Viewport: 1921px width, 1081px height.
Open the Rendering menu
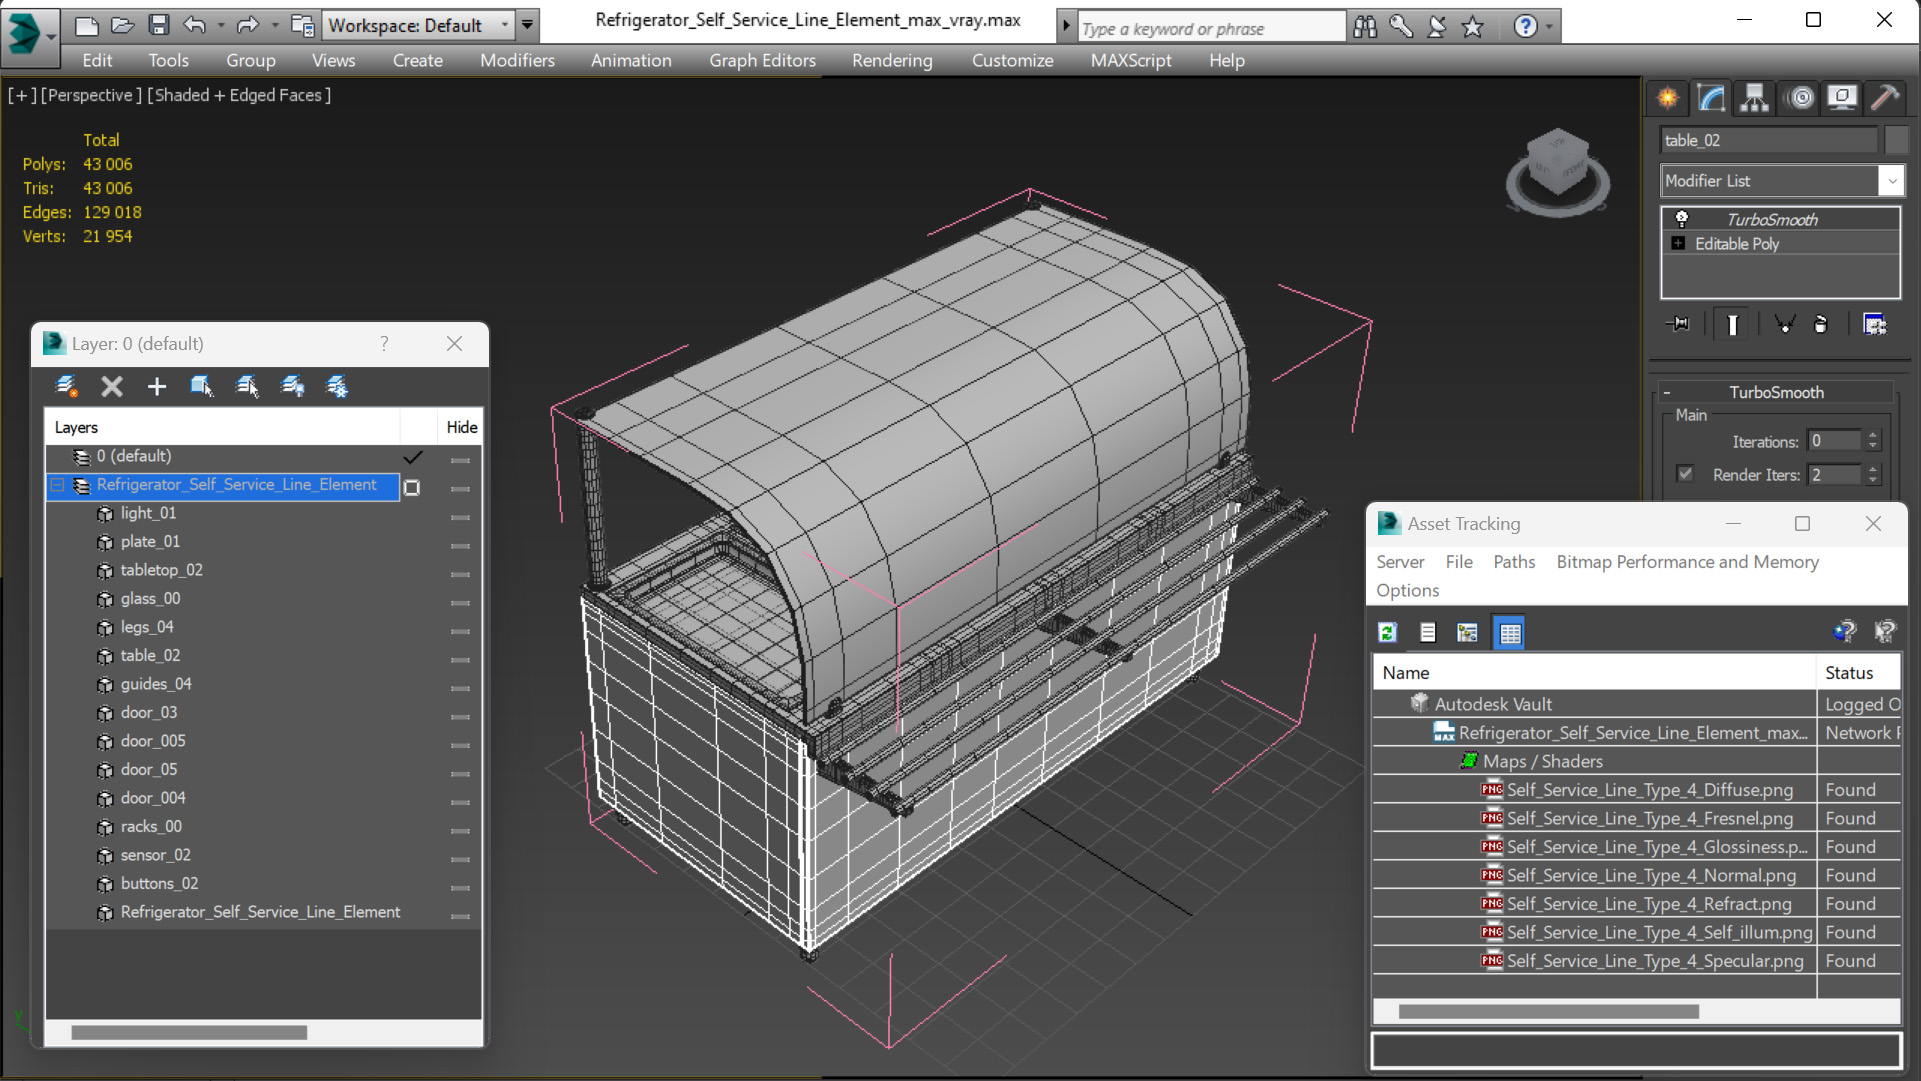[892, 60]
